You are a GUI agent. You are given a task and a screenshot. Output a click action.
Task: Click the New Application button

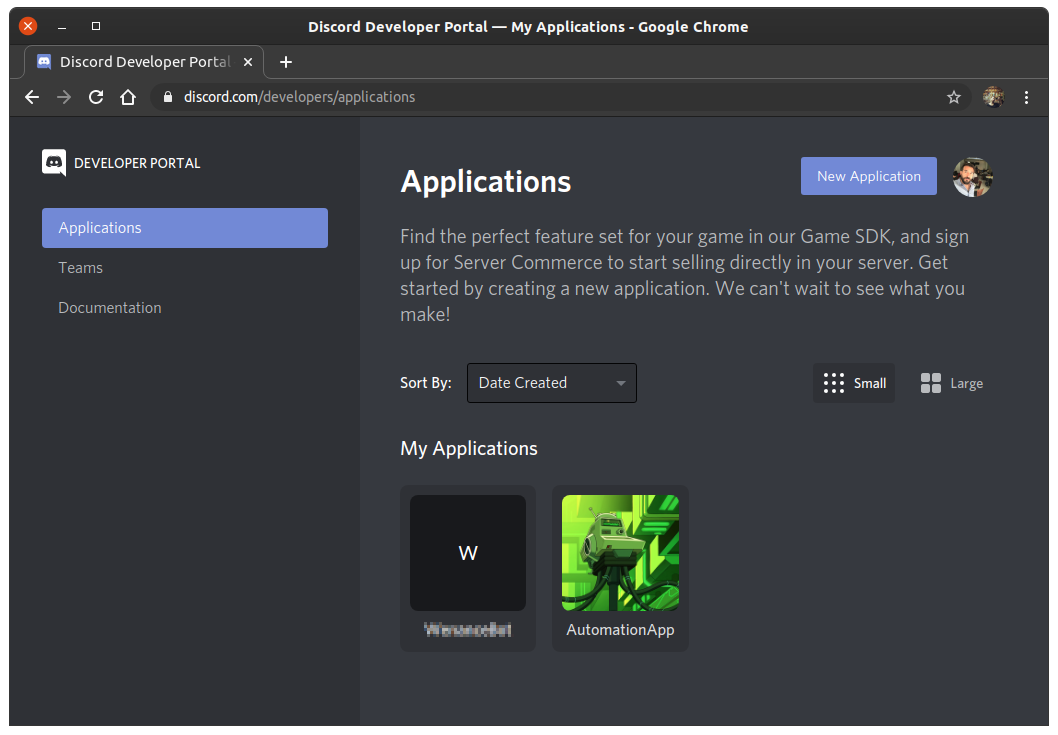[868, 176]
